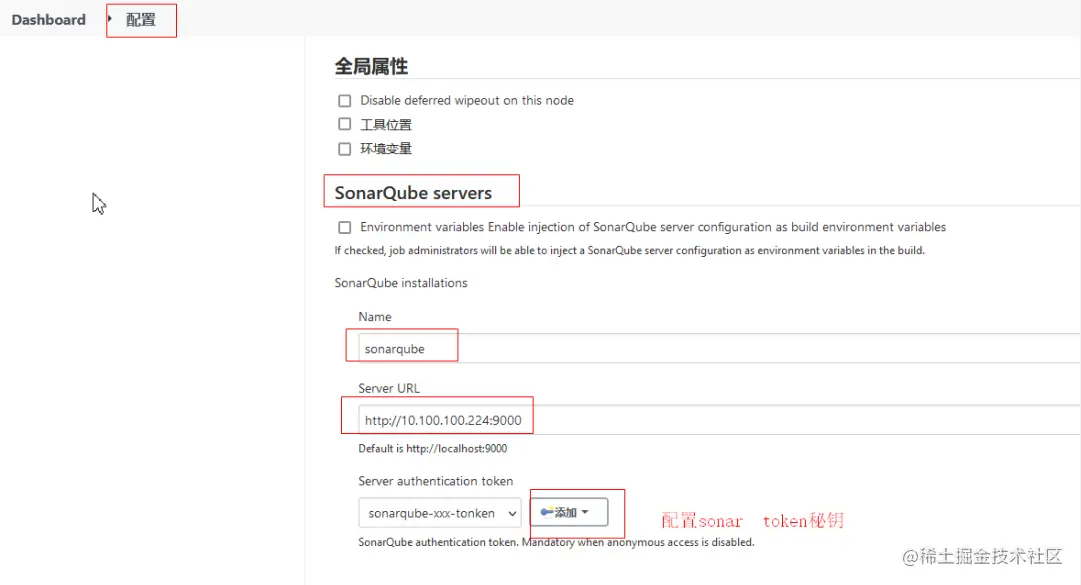Check the 环境变量 checkbox
Screen dimensions: 1081x585
coord(345,149)
